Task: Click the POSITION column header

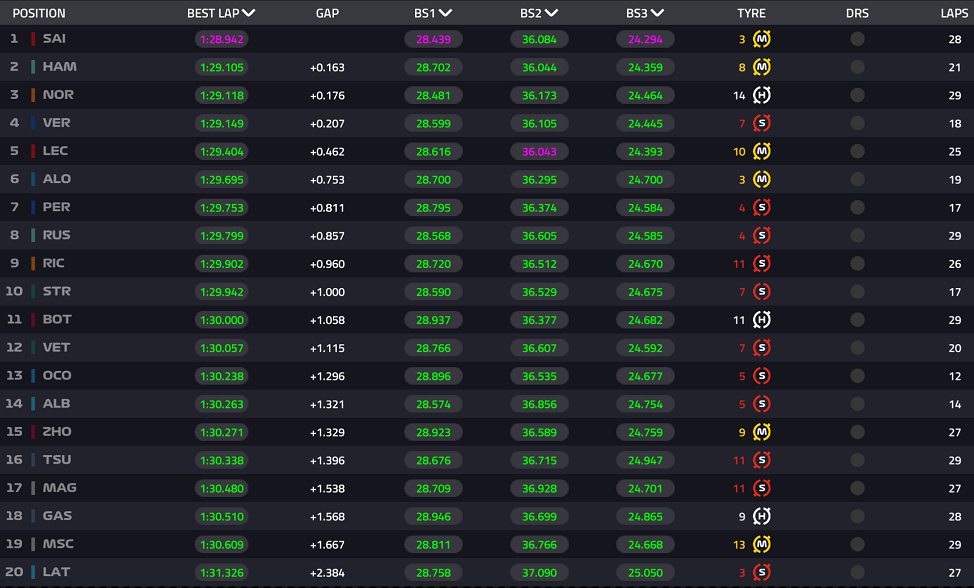Action: (39, 13)
